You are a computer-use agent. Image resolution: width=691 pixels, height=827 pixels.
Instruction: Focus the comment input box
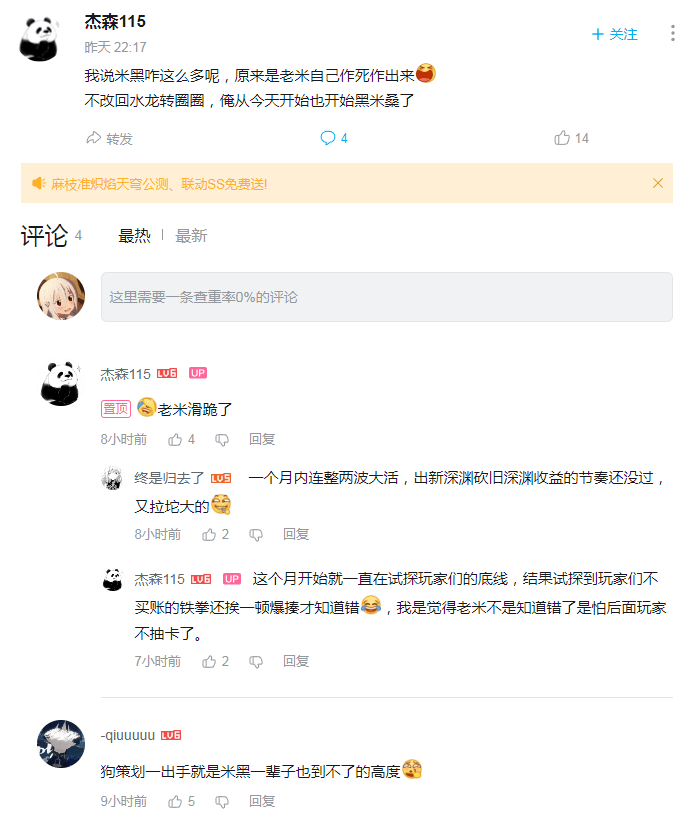click(387, 297)
